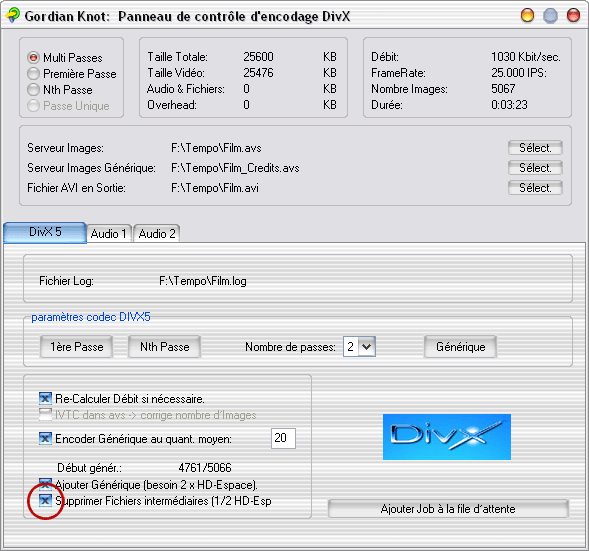Disable Supprimer Fichiers intermédiaires checkbox
The image size is (589, 551).
click(45, 501)
